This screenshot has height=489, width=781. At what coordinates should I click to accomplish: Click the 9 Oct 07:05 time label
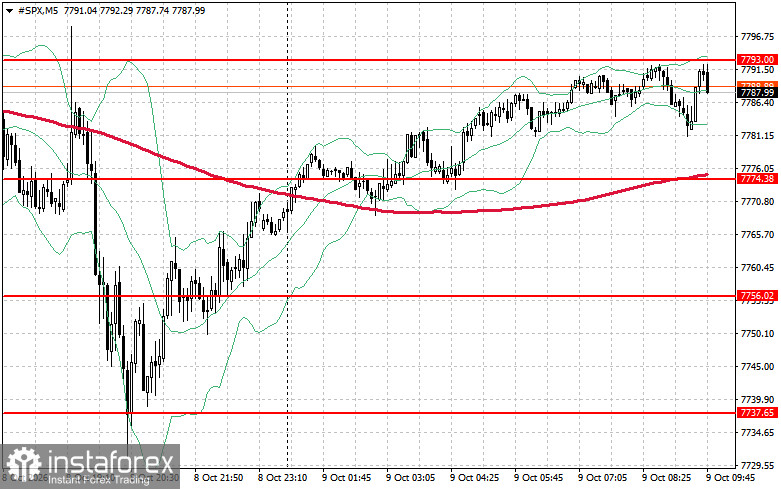[x=602, y=478]
